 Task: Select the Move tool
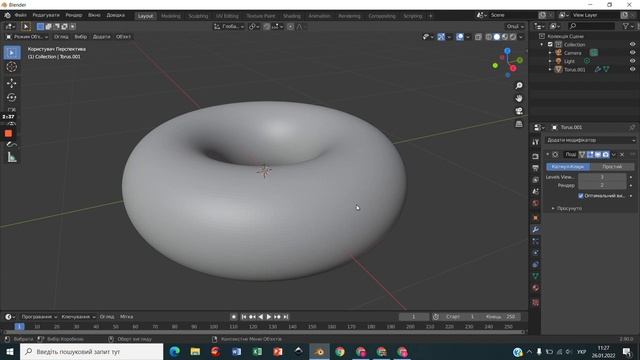click(x=11, y=83)
